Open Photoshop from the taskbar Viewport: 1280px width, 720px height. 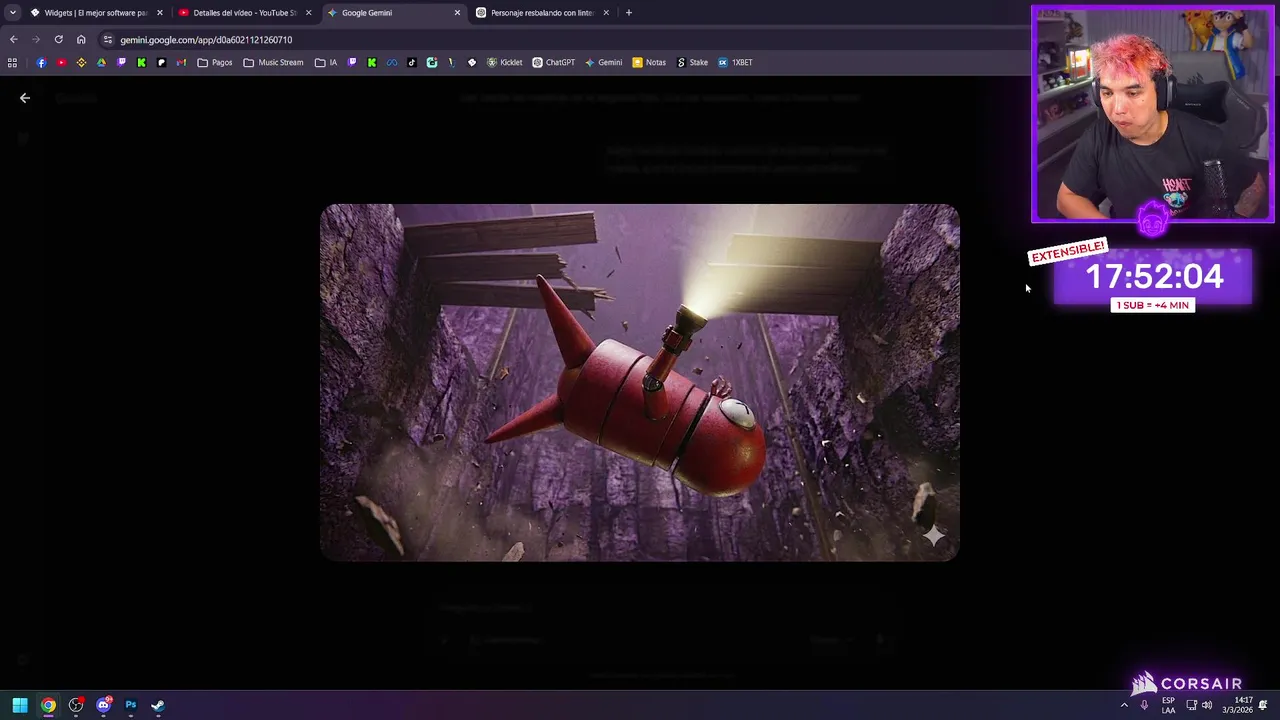130,705
